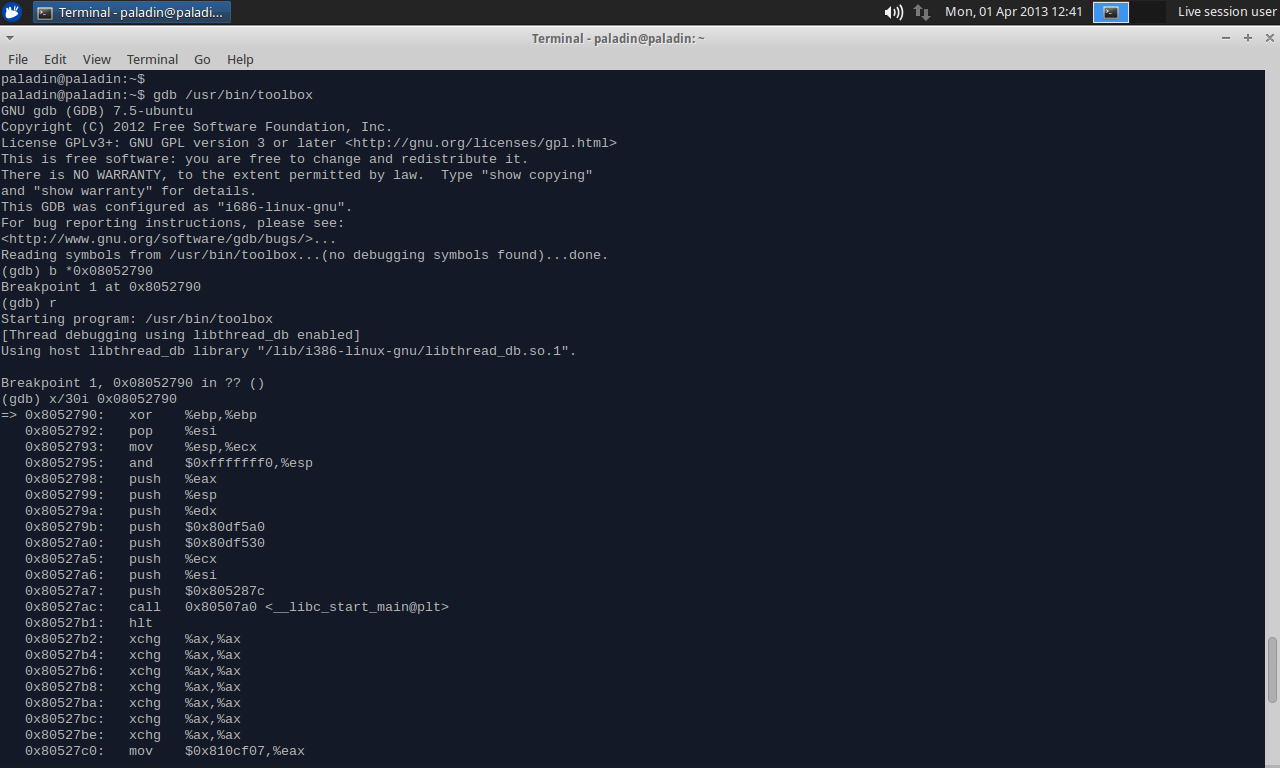Select the Terminal window from the taskbar
The height and width of the screenshot is (768, 1280).
[x=130, y=12]
